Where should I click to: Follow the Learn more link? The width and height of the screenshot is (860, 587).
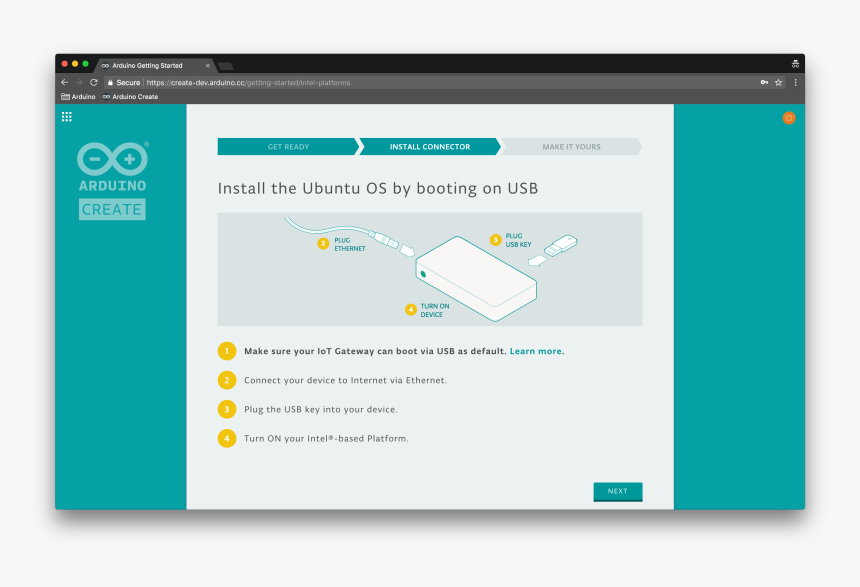tap(536, 351)
